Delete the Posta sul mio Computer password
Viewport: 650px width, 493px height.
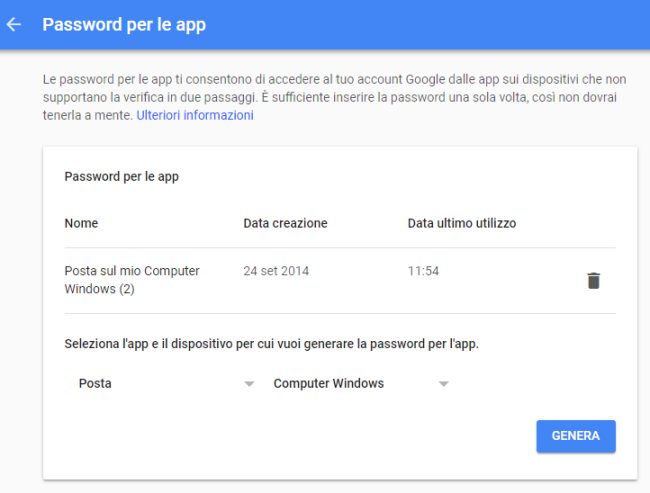(594, 281)
